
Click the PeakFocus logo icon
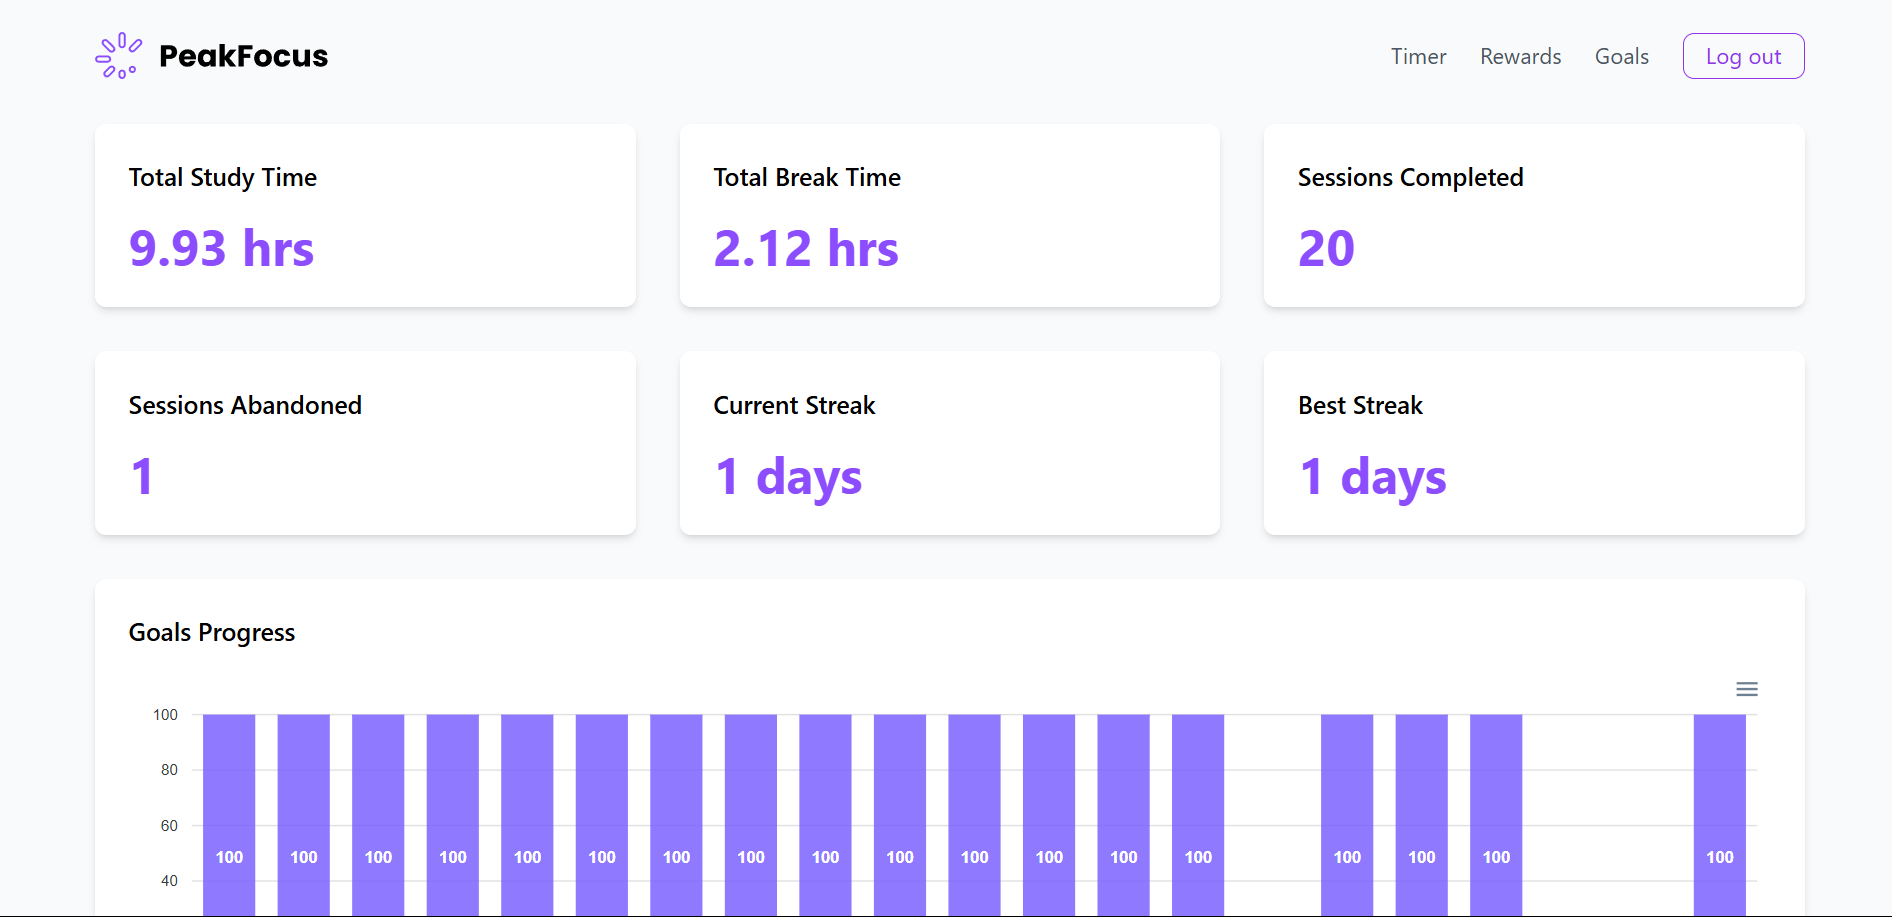(x=118, y=56)
